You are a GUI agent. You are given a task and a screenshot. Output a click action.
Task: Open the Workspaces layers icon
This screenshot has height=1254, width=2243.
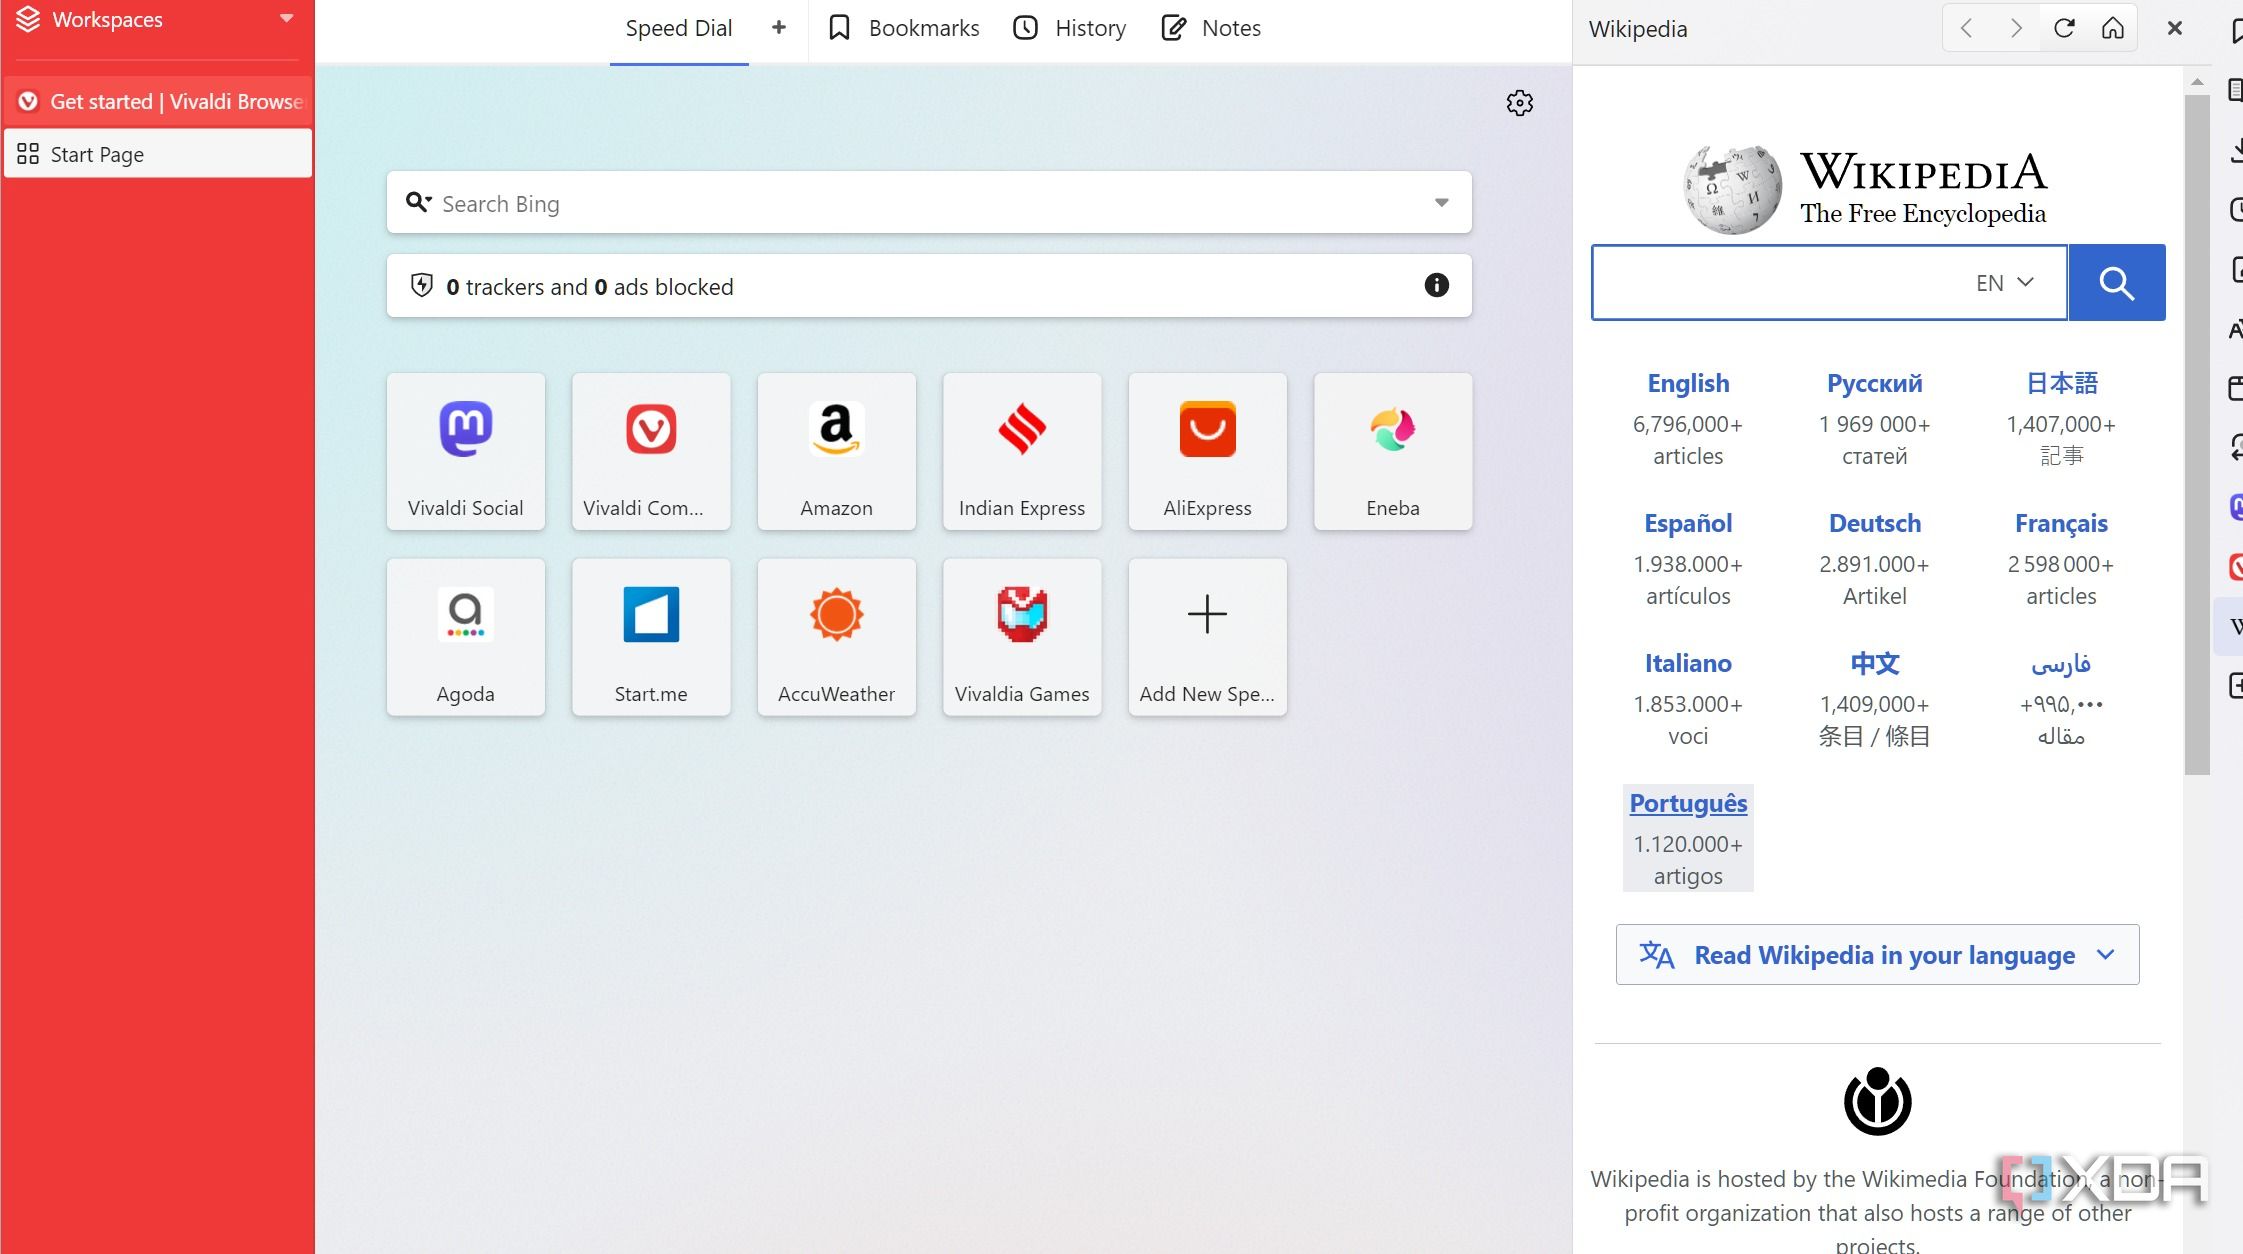[x=28, y=19]
